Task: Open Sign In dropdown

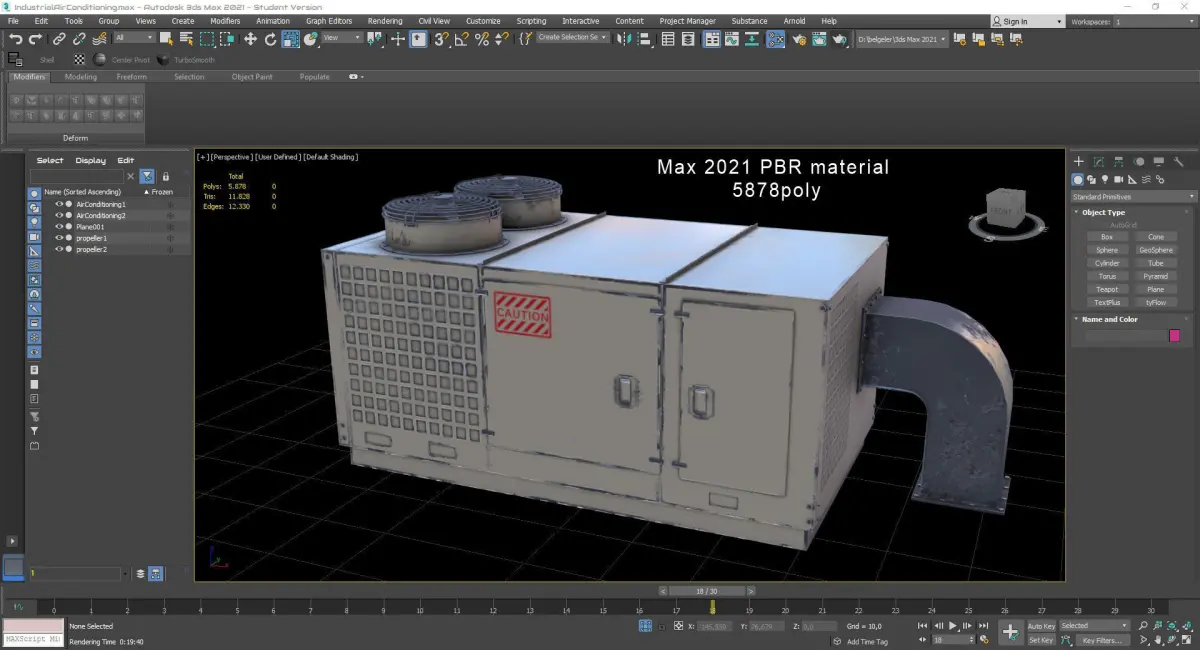Action: [1027, 21]
